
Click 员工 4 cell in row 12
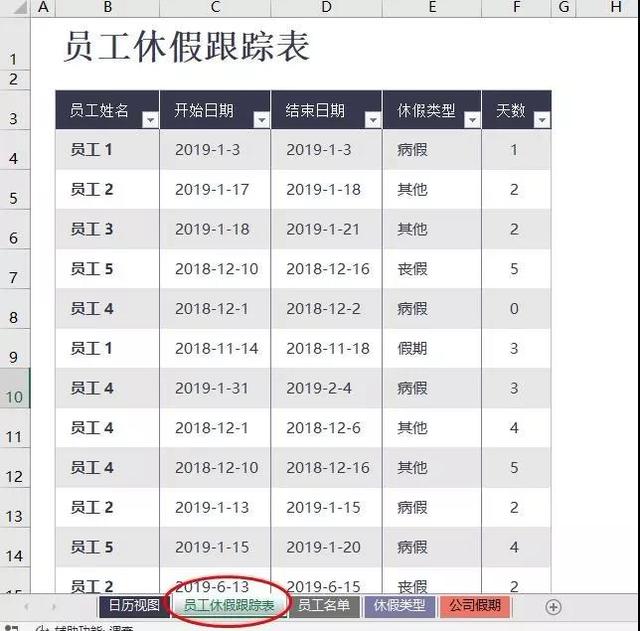pos(107,468)
